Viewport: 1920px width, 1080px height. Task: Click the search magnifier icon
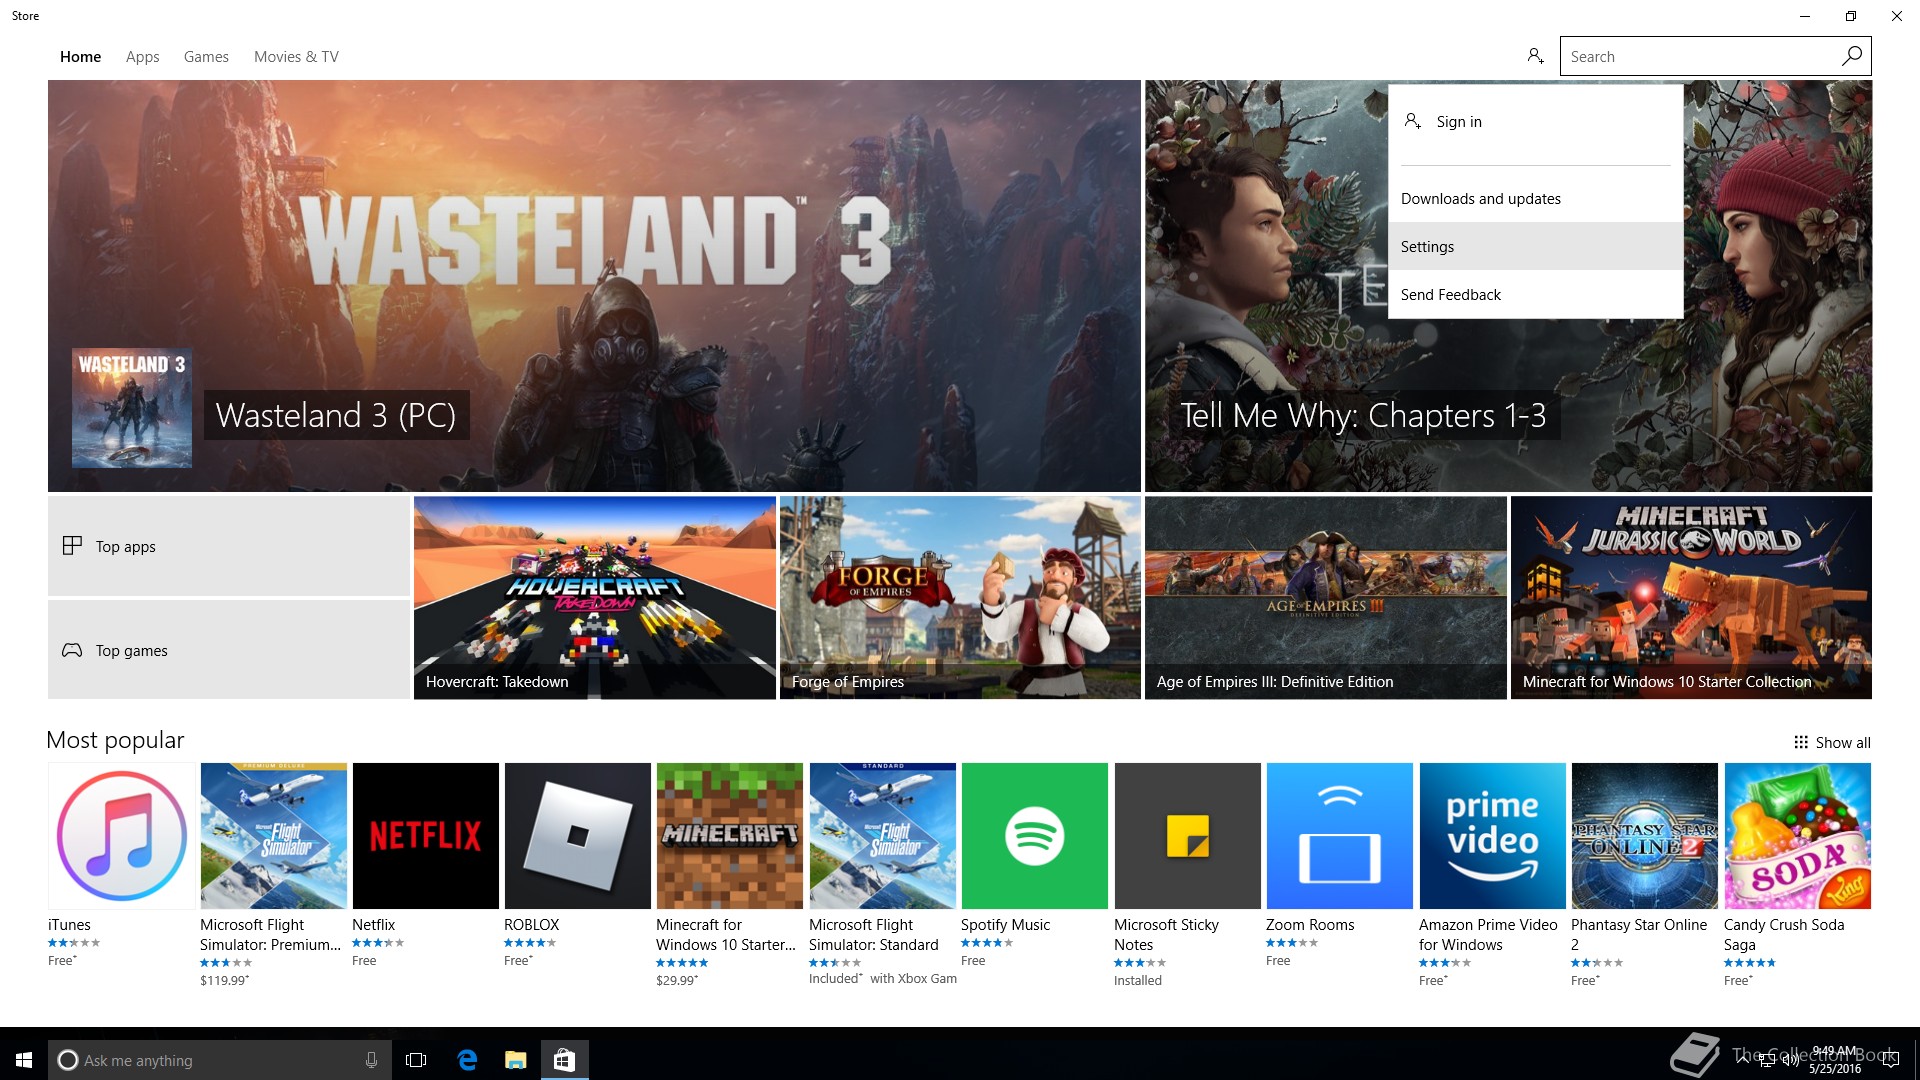[1851, 56]
